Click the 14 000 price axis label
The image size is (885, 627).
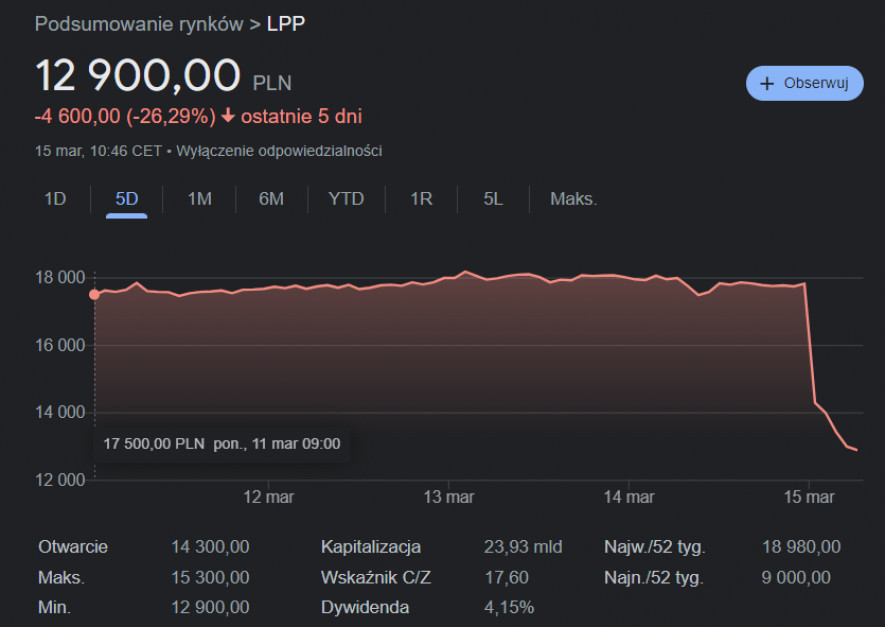[x=60, y=412]
